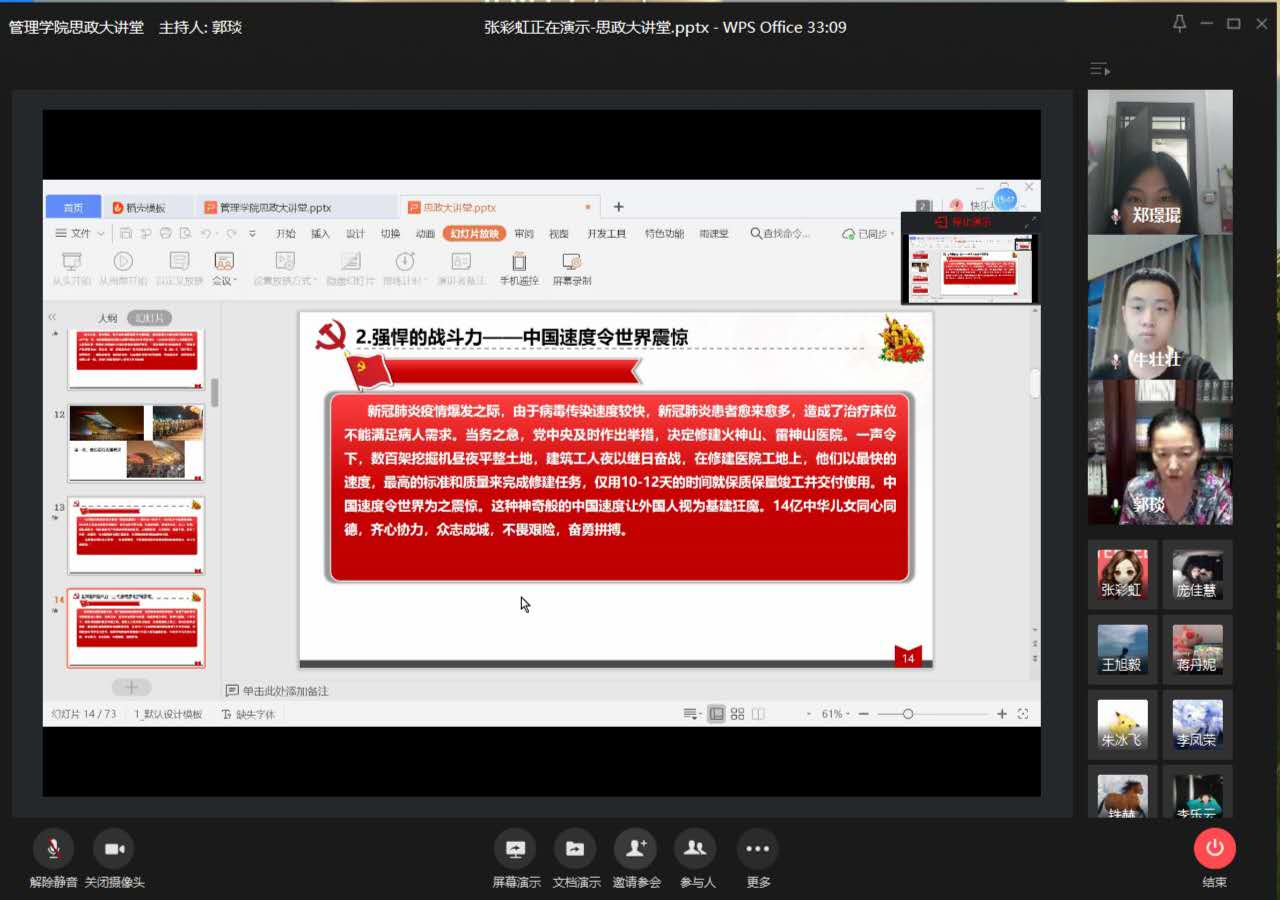The image size is (1280, 900).
Task: Unmute the microphone with 解除静音
Action: [53, 849]
